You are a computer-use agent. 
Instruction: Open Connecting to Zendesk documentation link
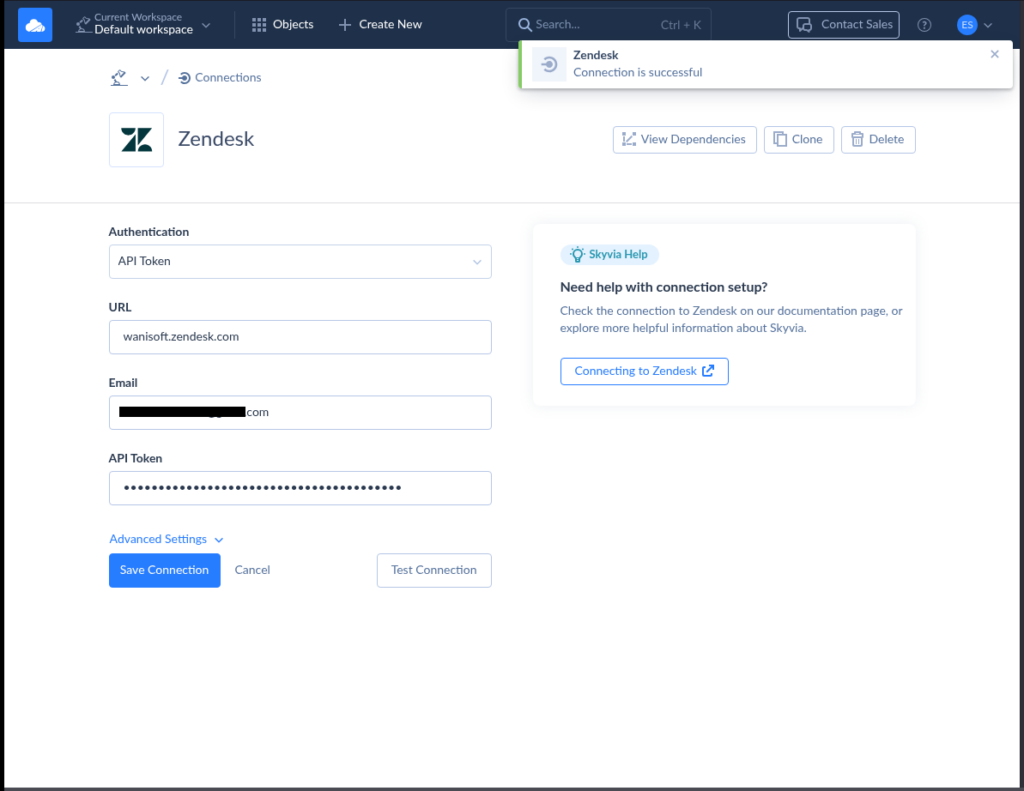(644, 371)
